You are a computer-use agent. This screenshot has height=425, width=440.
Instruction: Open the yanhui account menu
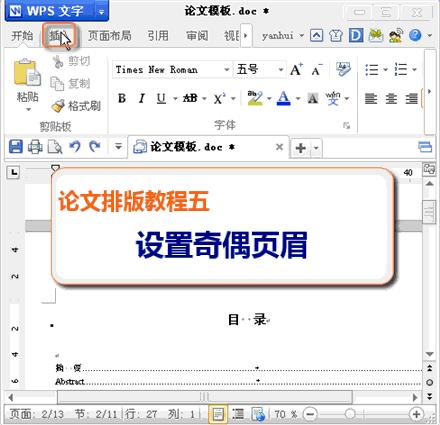[282, 35]
